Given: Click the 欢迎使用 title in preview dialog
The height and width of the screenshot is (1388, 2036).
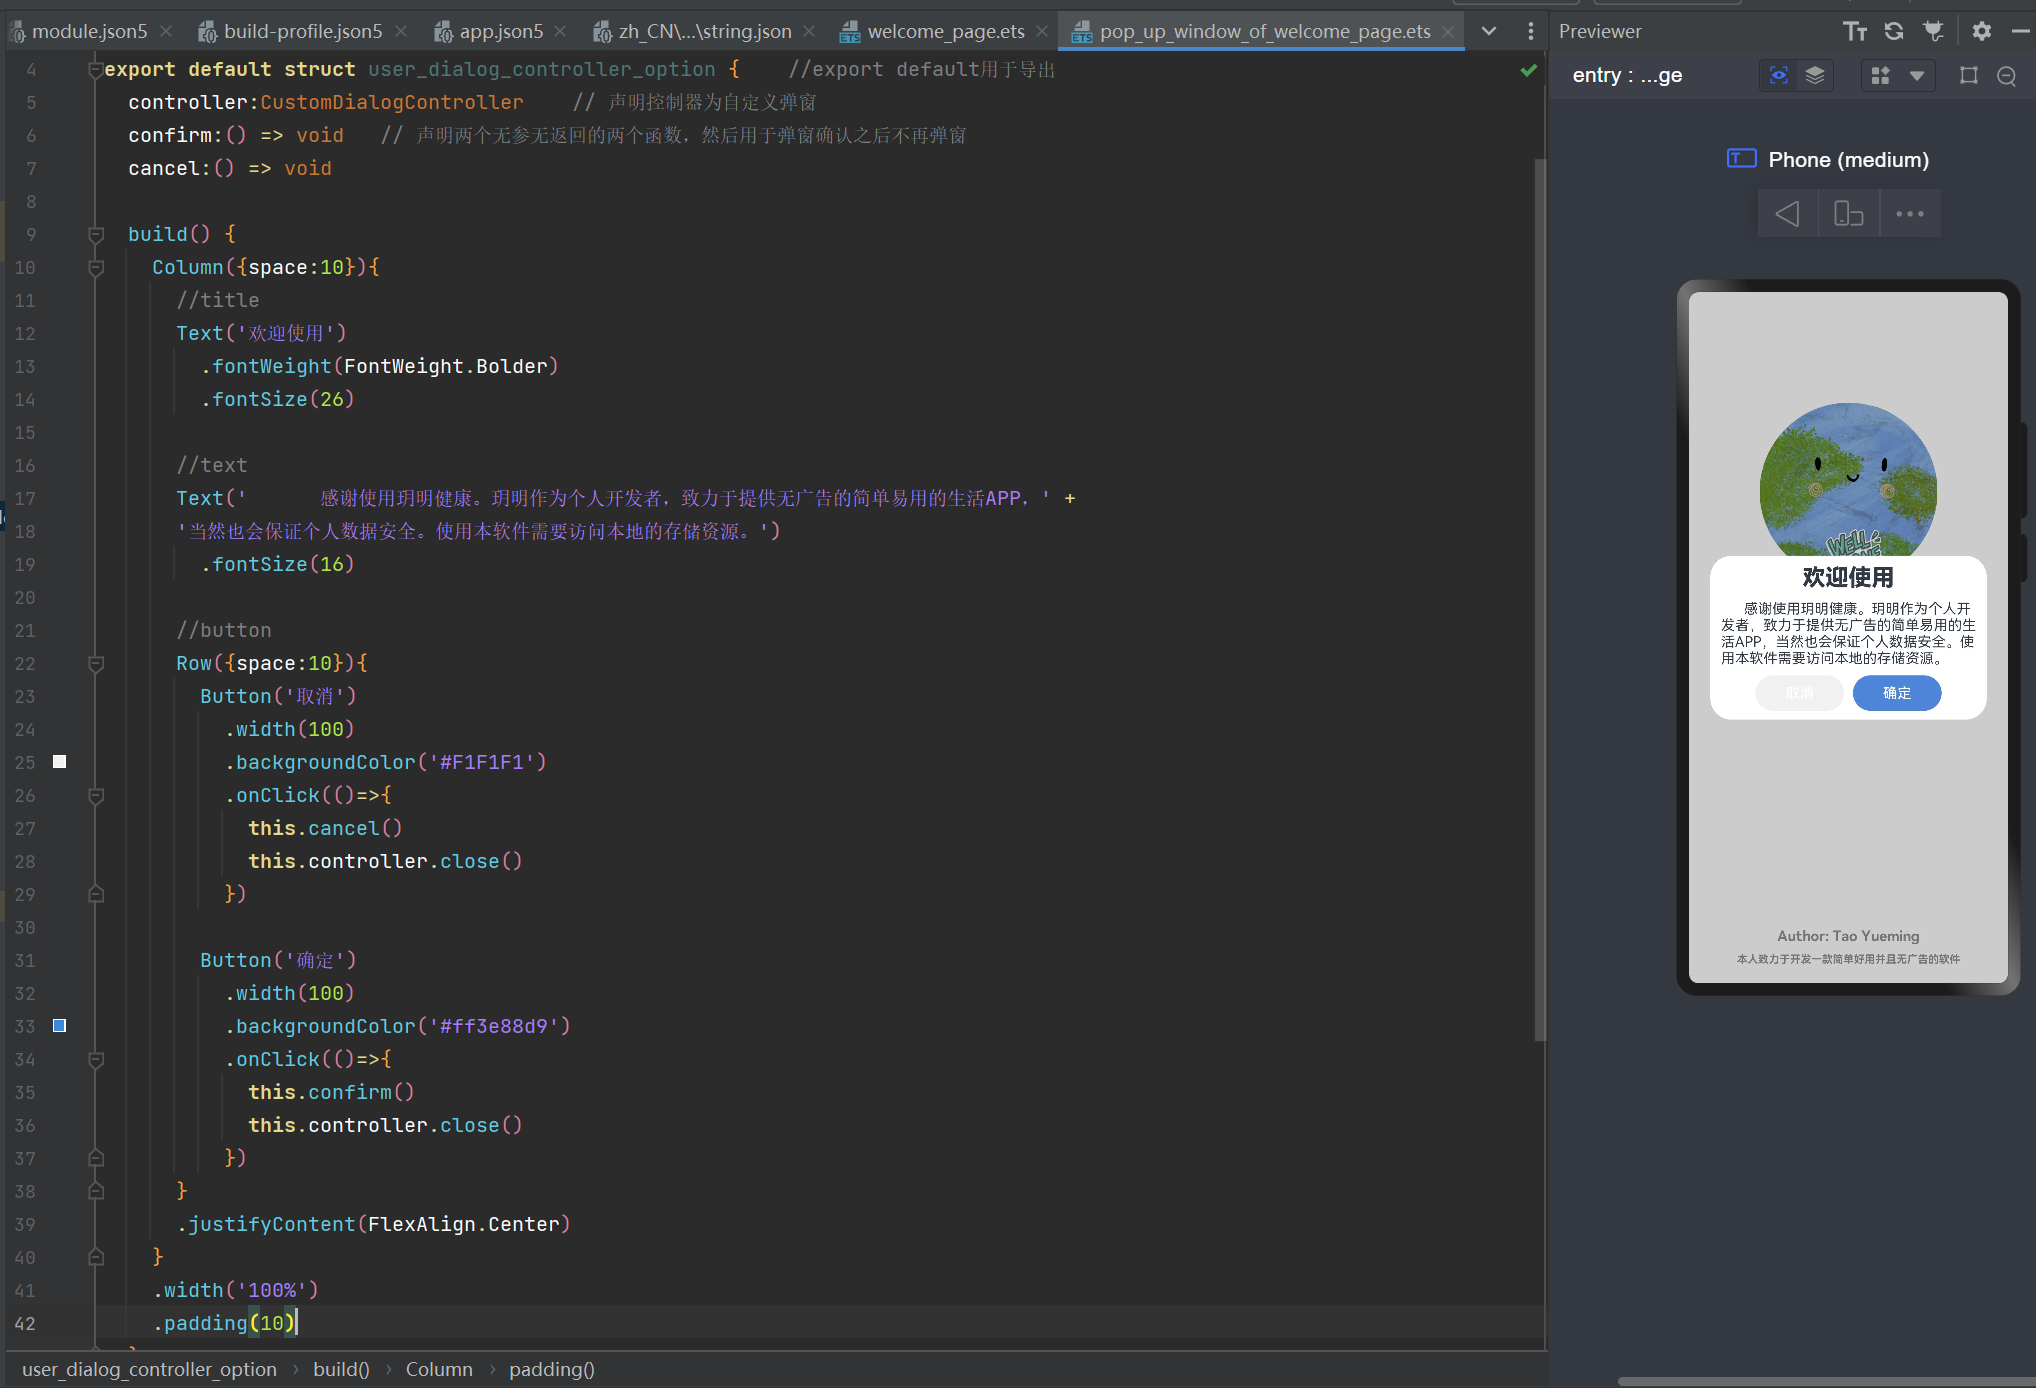Looking at the screenshot, I should (x=1848, y=577).
